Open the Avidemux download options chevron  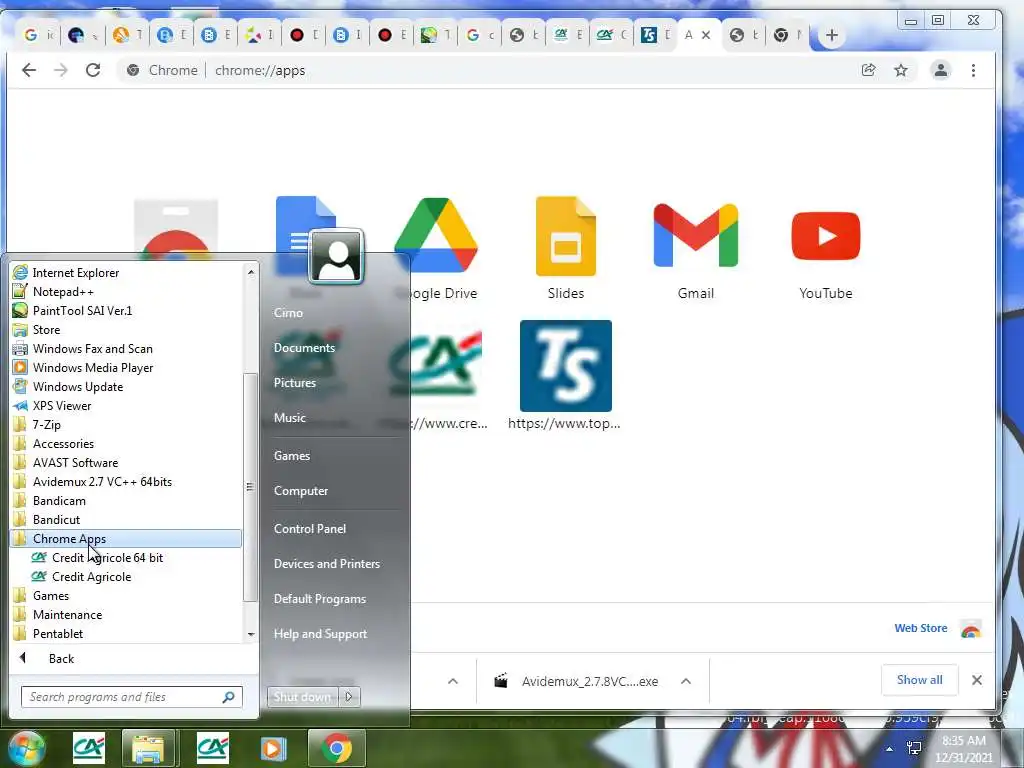coord(686,681)
